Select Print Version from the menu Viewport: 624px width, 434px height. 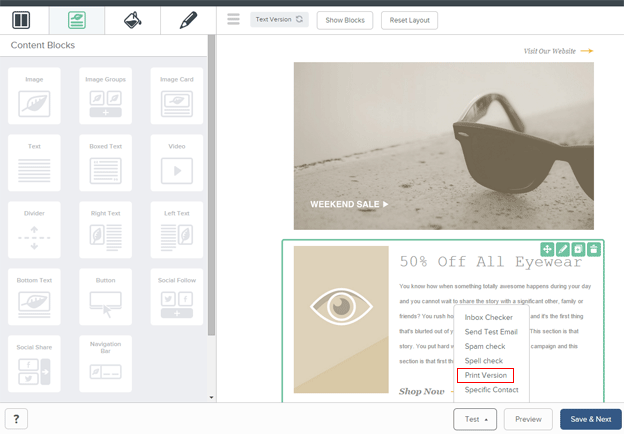pos(486,375)
